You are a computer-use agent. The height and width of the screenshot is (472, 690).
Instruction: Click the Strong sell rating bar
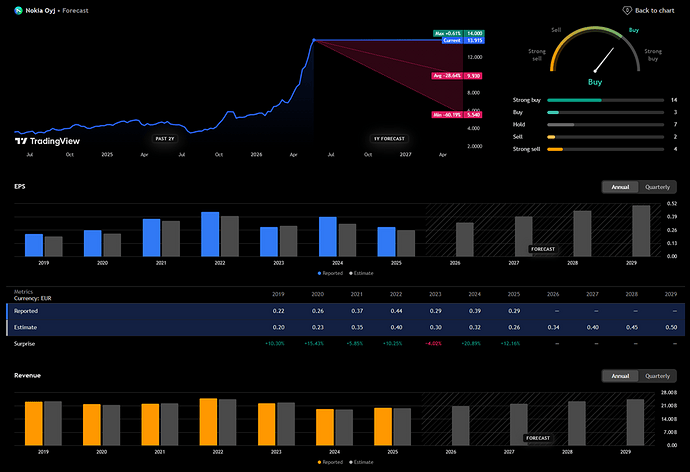click(x=605, y=150)
